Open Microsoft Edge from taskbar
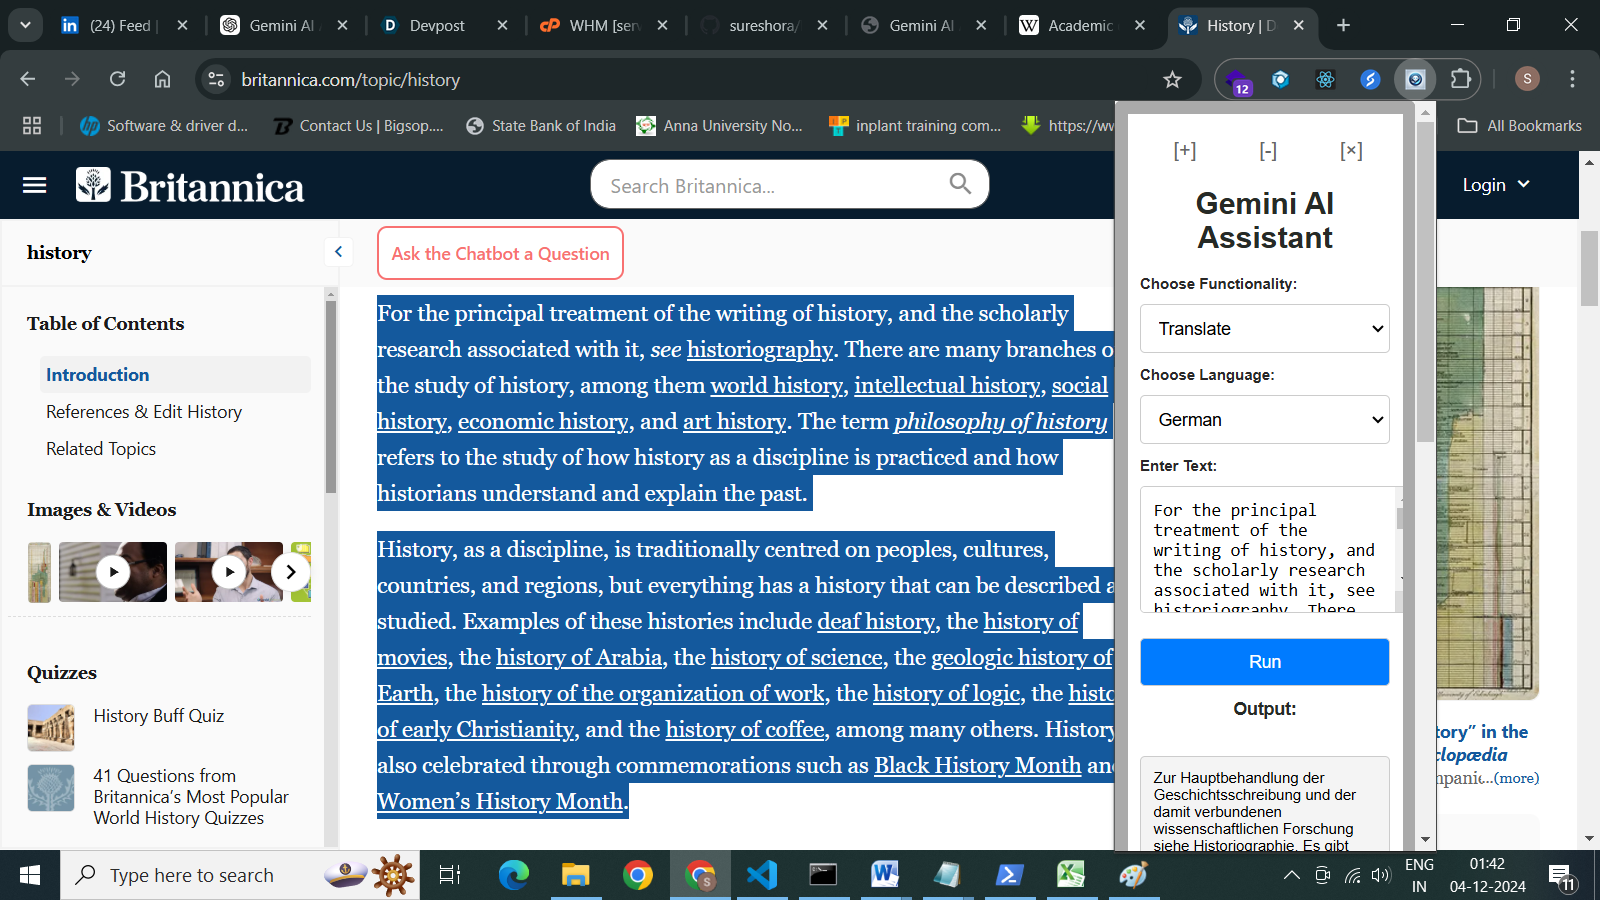Screen dimensions: 1600x900 (x=514, y=875)
